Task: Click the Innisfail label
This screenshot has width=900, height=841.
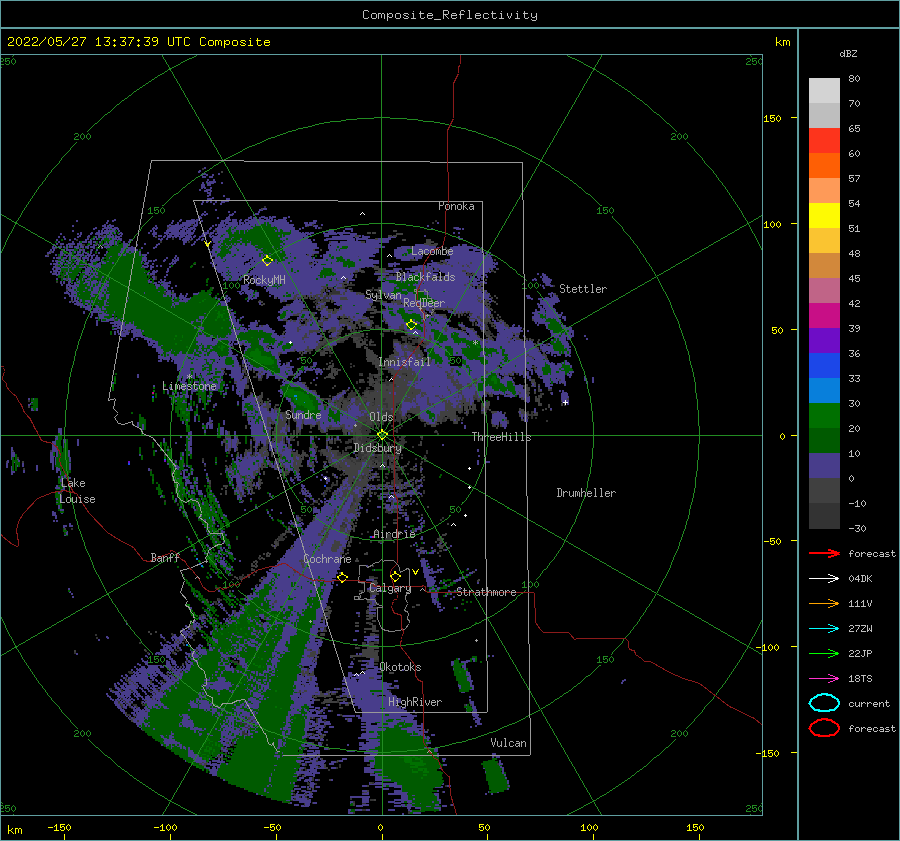Action: click(404, 362)
